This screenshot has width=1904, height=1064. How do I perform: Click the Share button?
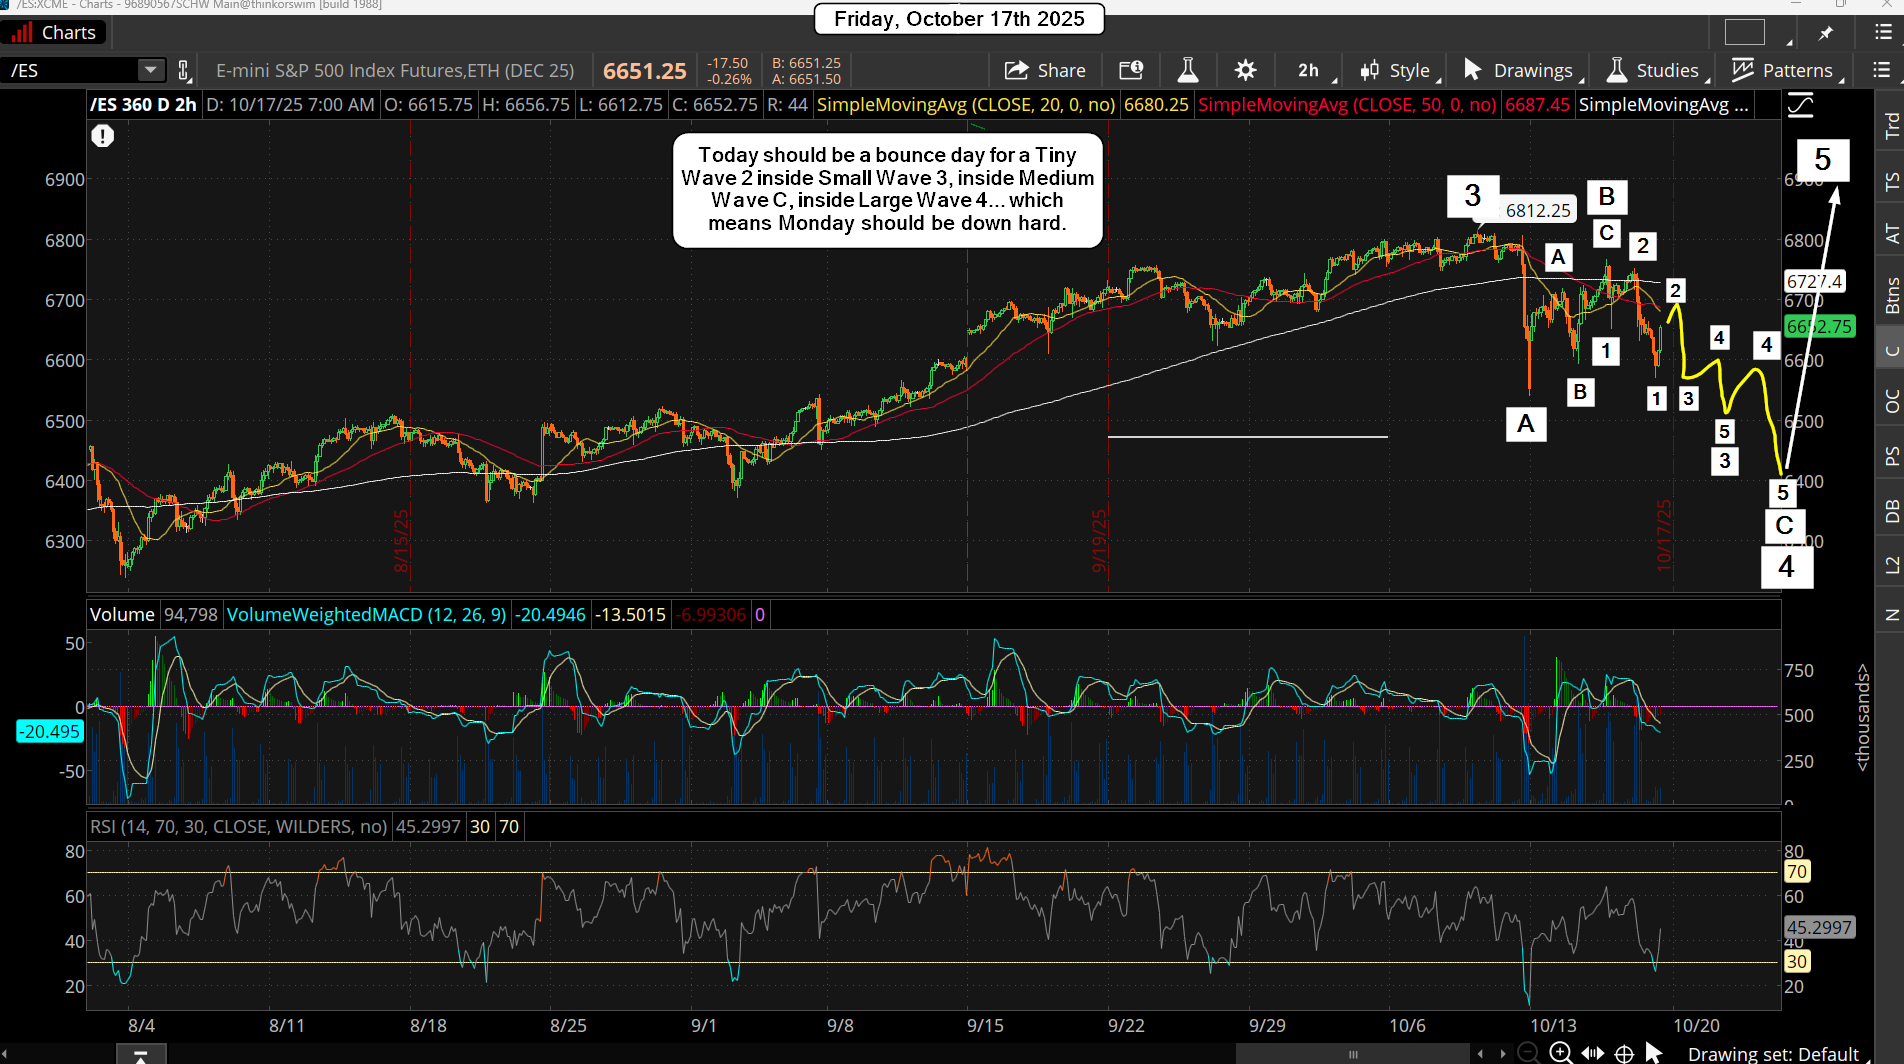(x=1045, y=70)
